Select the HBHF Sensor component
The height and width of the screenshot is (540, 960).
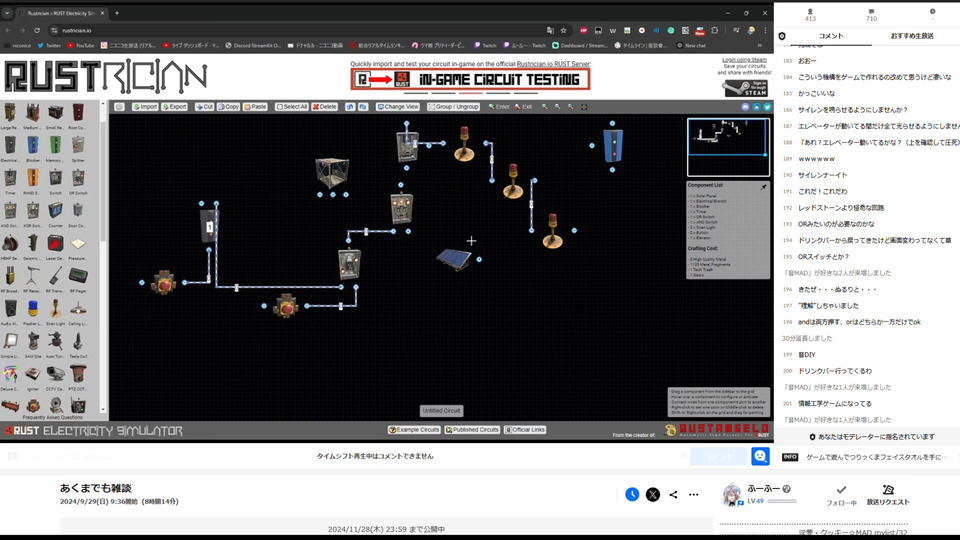(x=10, y=245)
